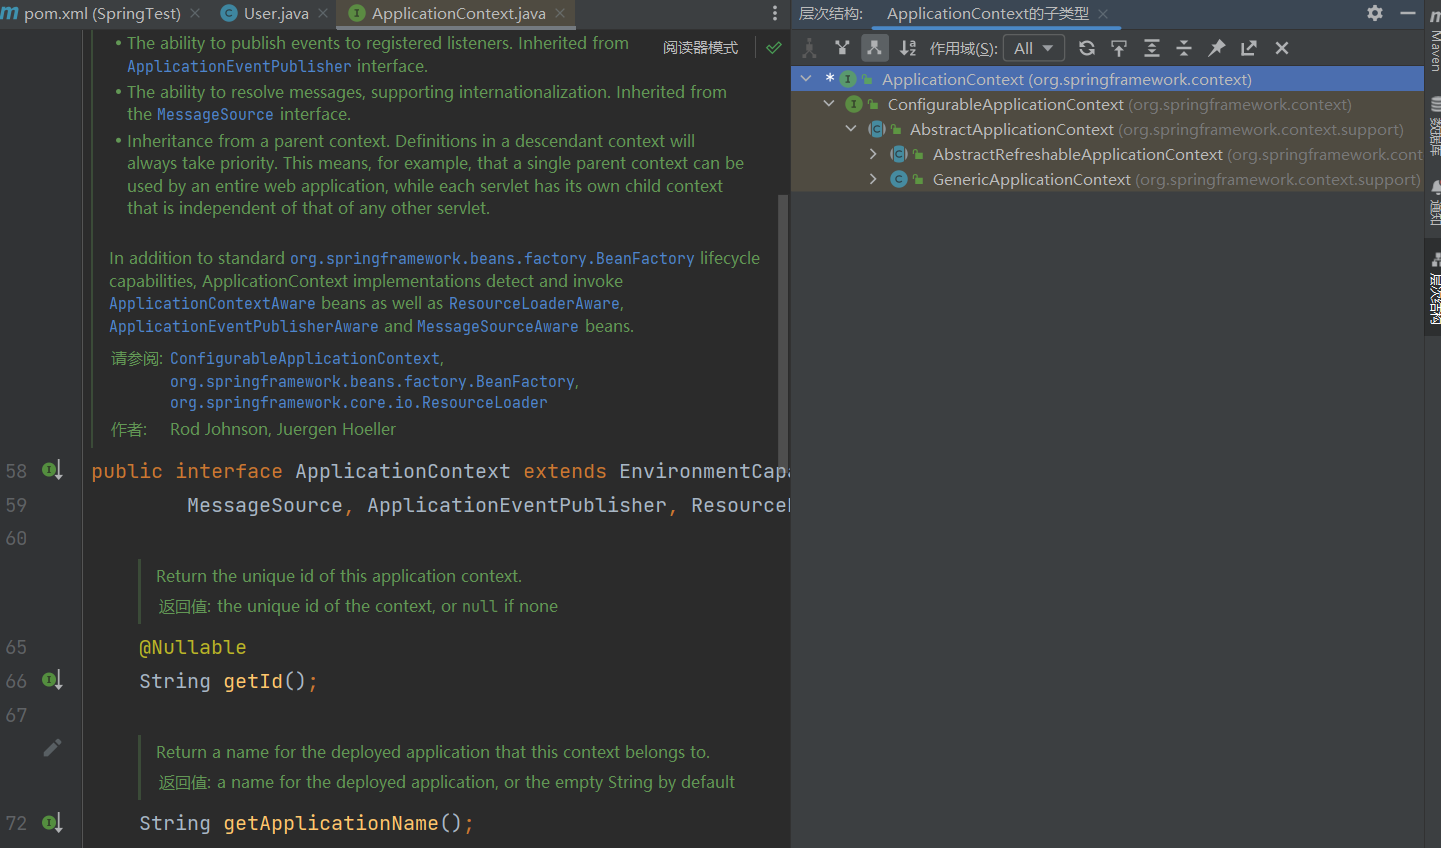1441x848 pixels.
Task: Toggle alphabetical sorting in hierarchy
Action: (x=908, y=48)
